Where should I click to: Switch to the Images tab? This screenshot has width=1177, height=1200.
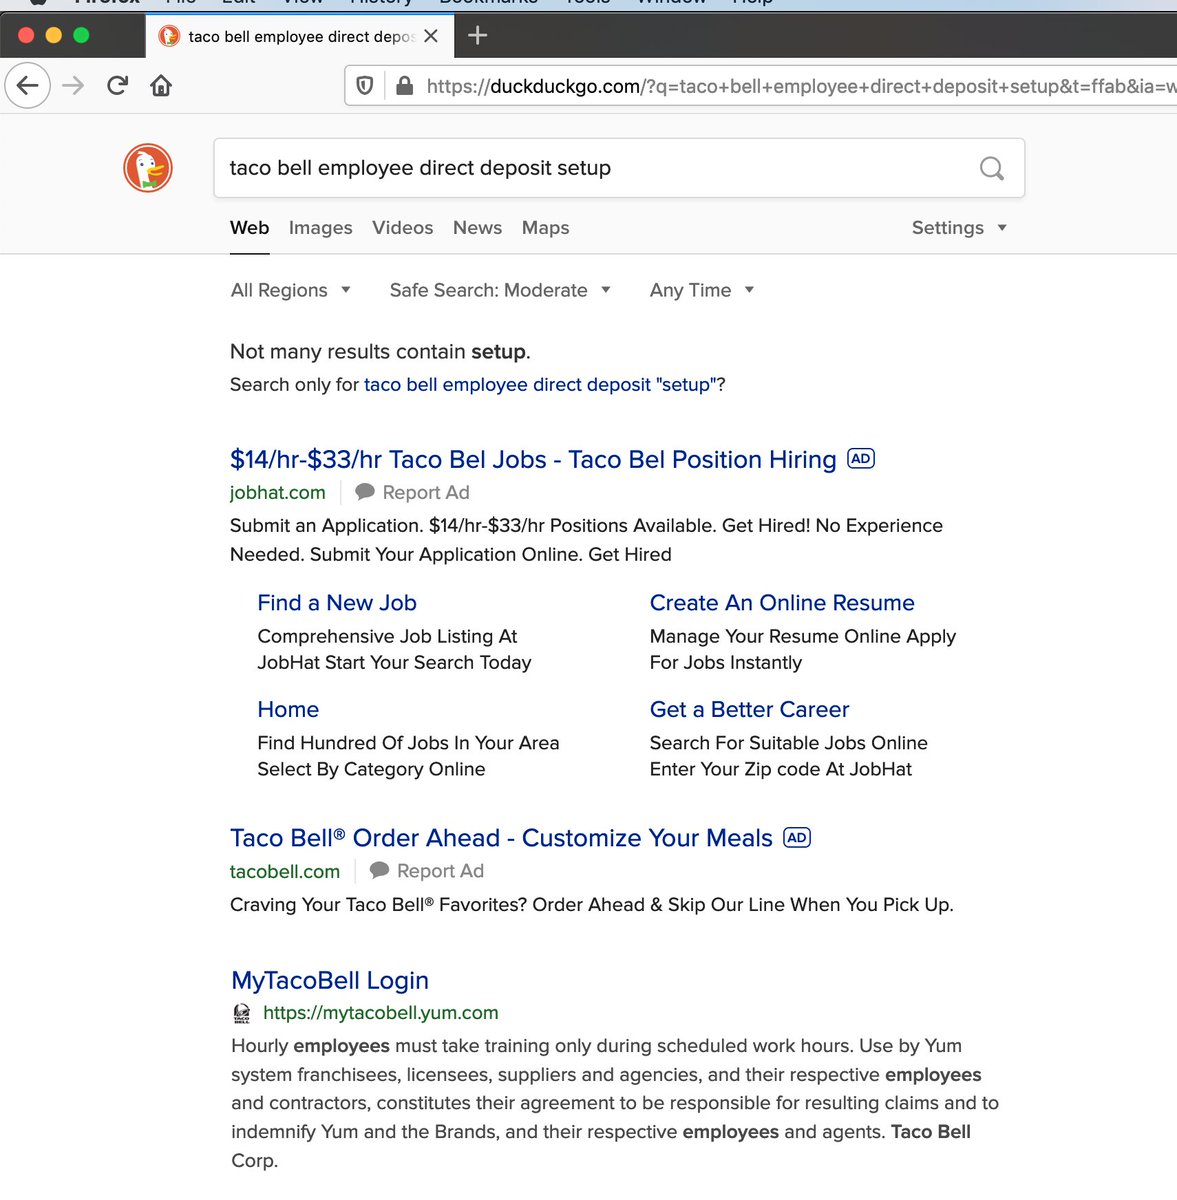point(321,228)
